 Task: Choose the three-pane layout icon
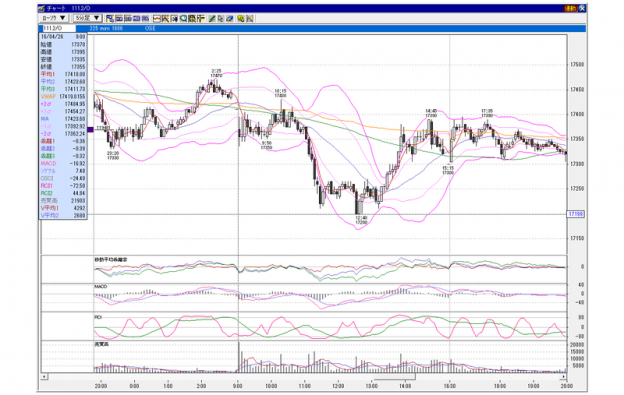(x=128, y=18)
